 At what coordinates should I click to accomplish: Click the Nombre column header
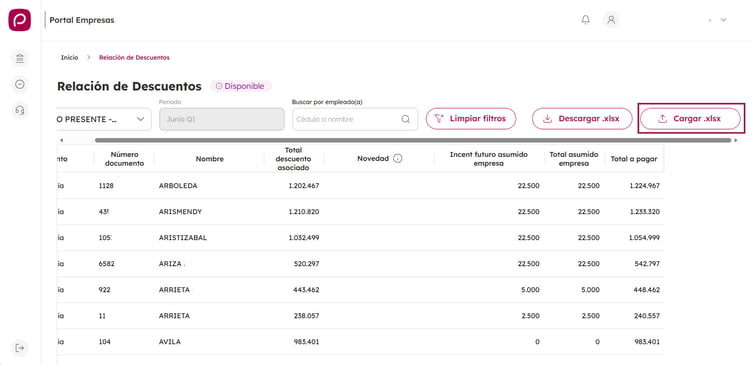210,159
